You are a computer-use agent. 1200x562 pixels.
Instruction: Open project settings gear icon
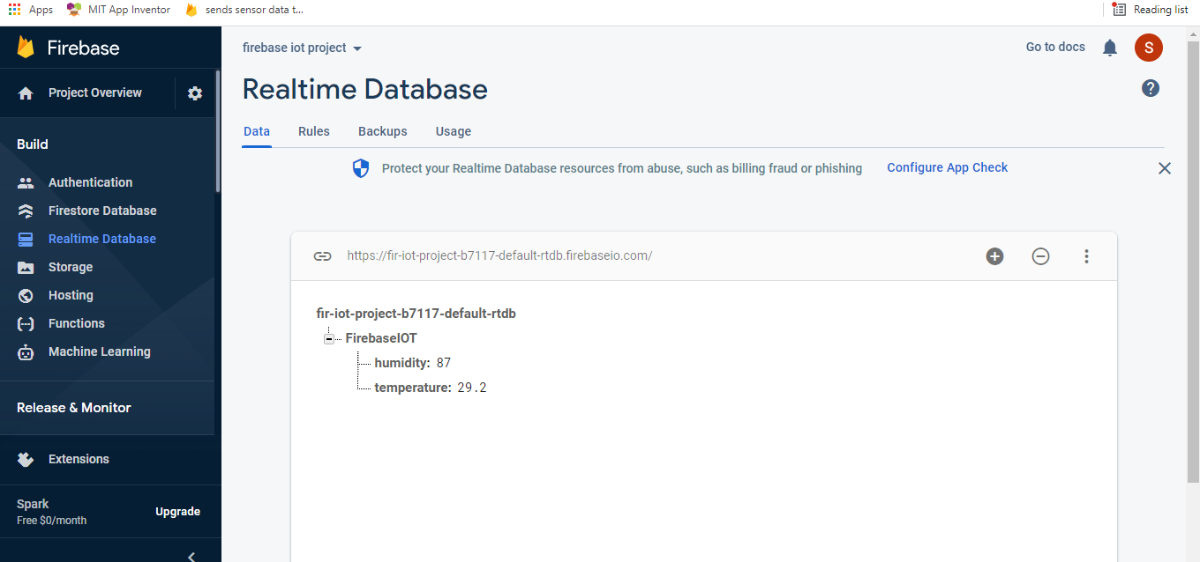tap(195, 93)
